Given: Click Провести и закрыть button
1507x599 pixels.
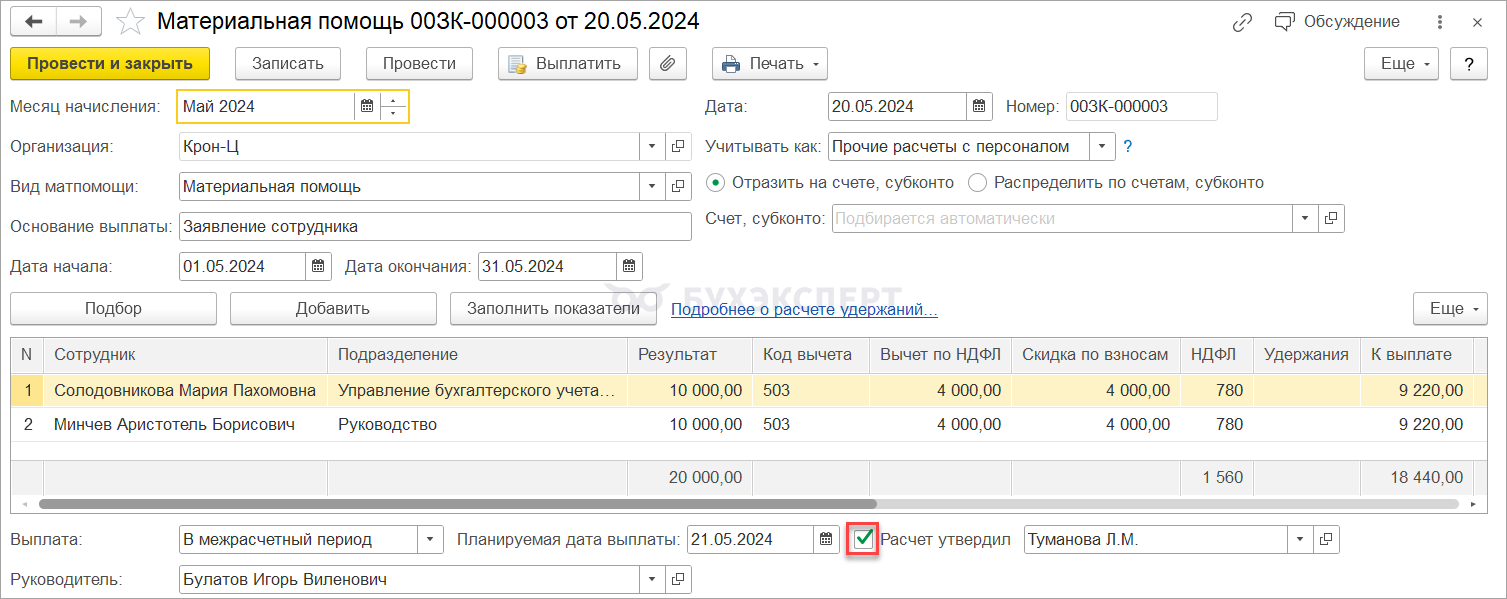Looking at the screenshot, I should (x=110, y=63).
